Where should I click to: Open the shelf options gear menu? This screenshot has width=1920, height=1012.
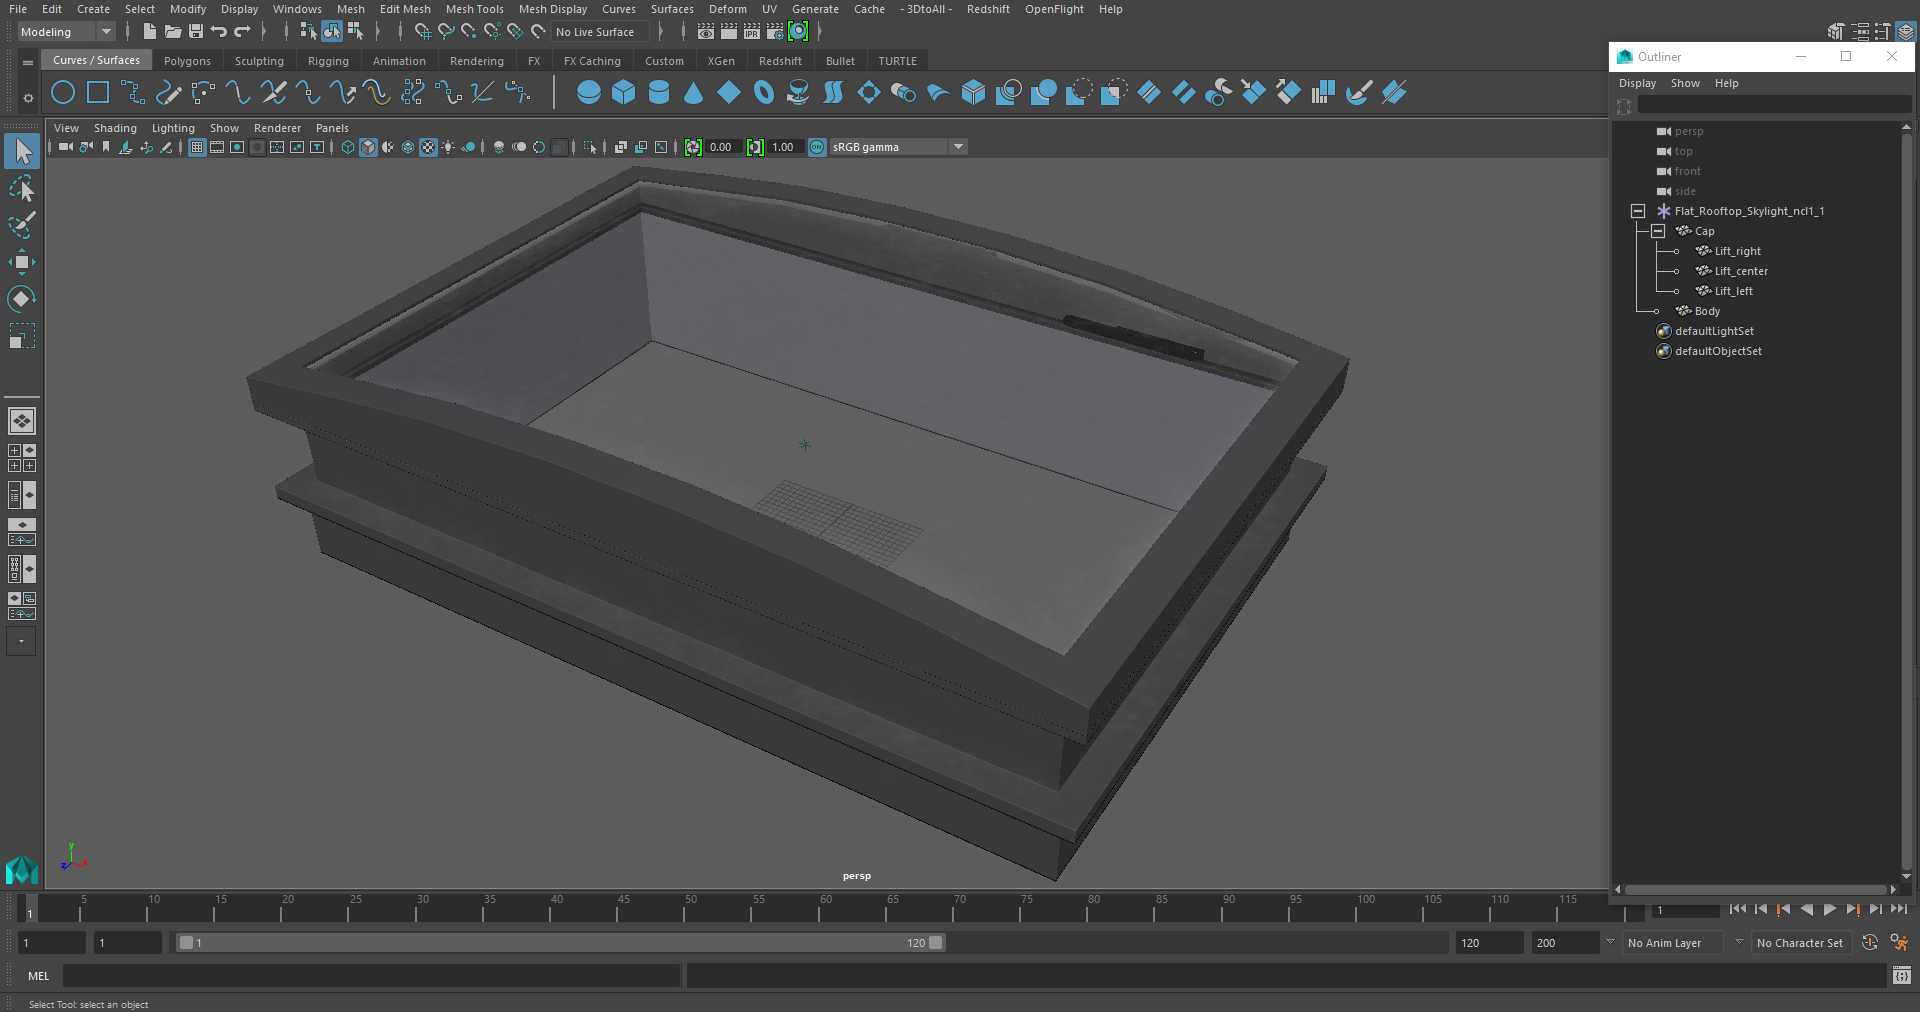[x=28, y=98]
